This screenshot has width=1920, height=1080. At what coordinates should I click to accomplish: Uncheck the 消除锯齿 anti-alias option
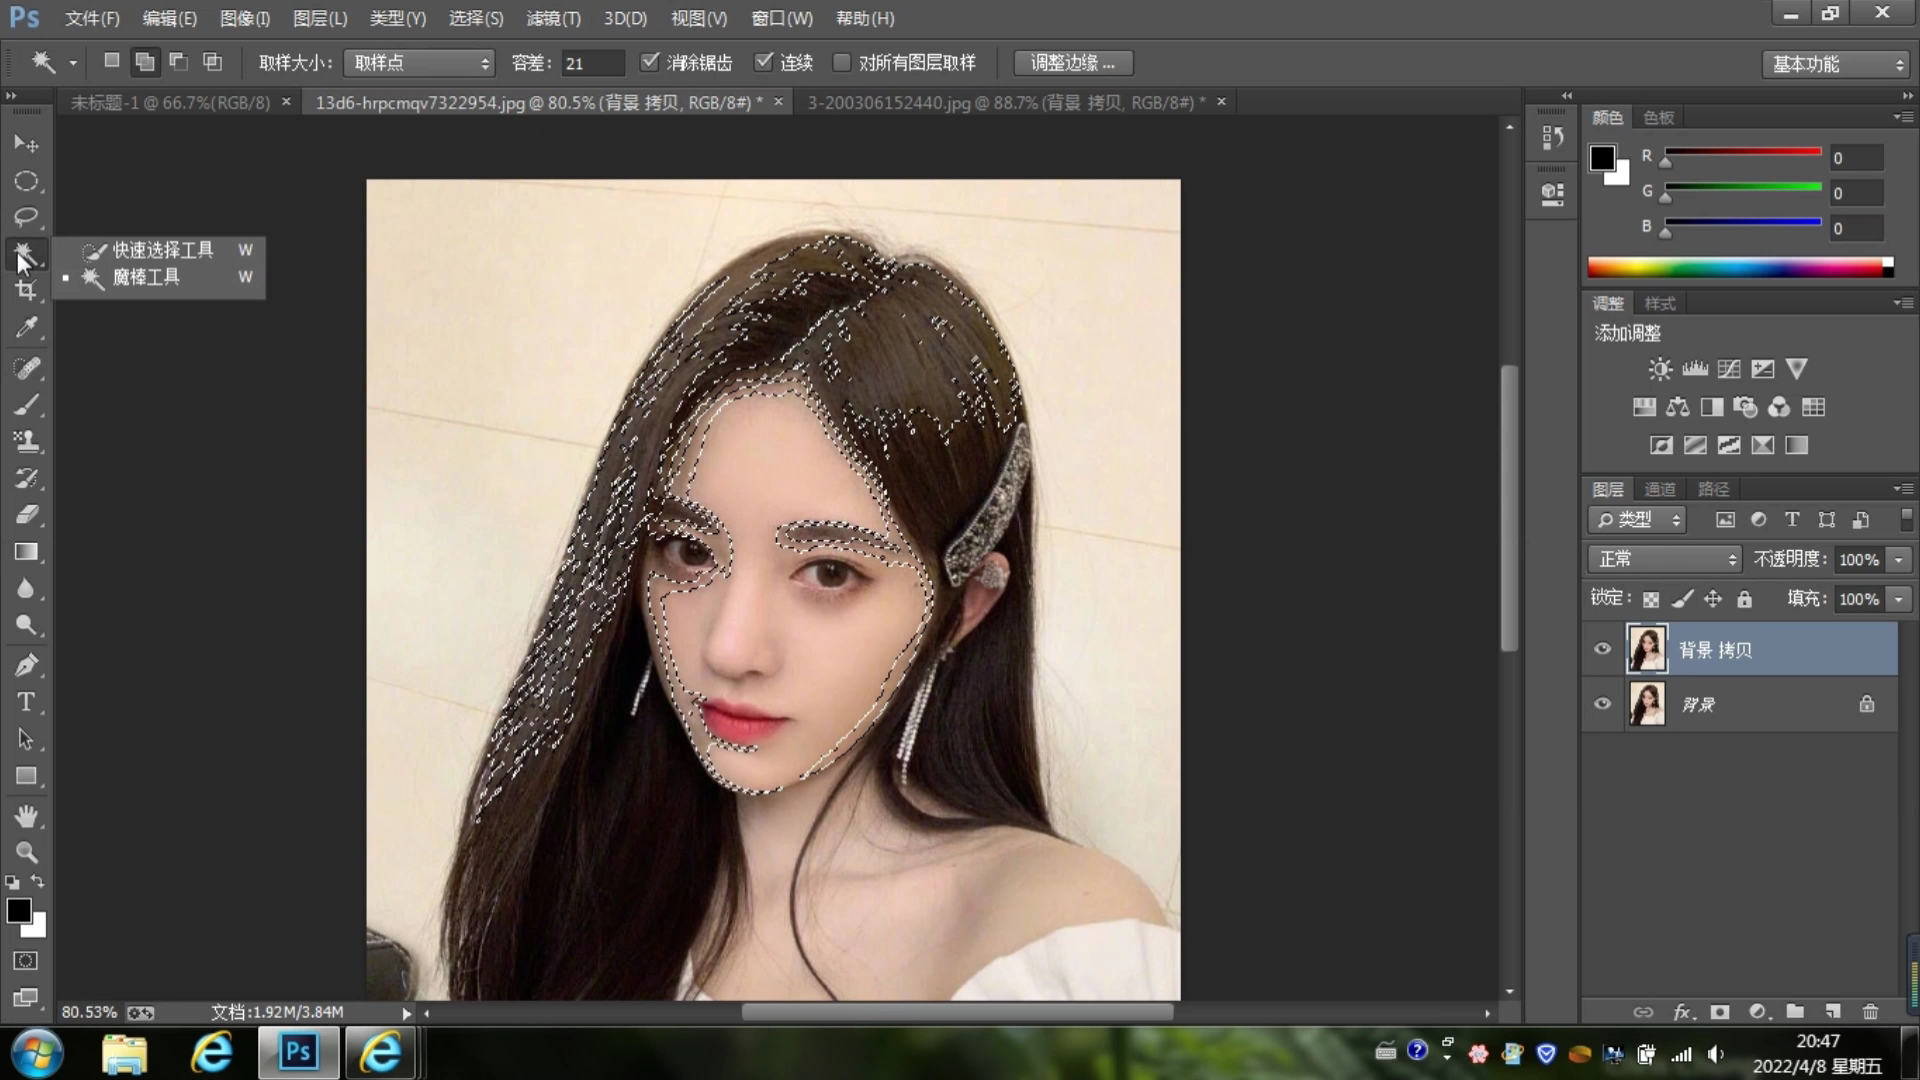(x=650, y=62)
